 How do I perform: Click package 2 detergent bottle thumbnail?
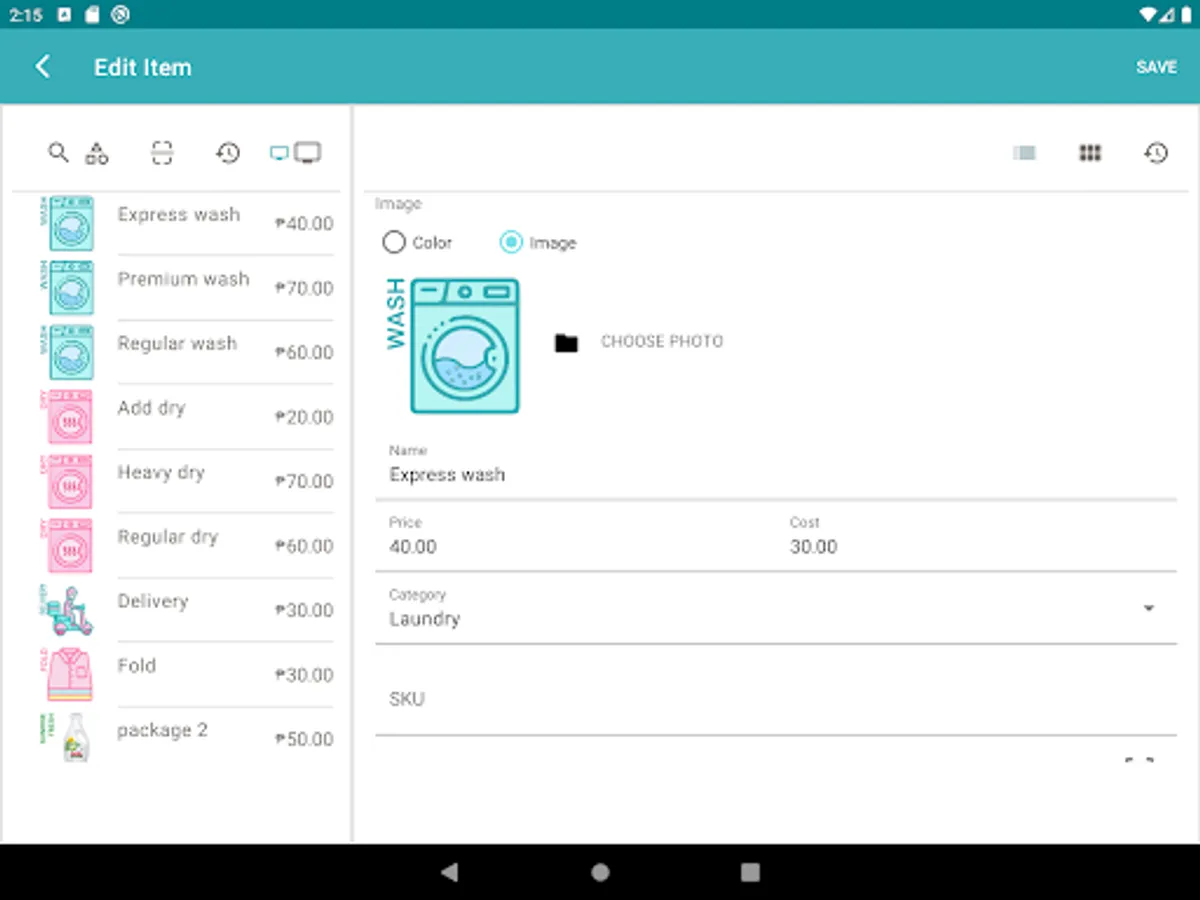(67, 739)
